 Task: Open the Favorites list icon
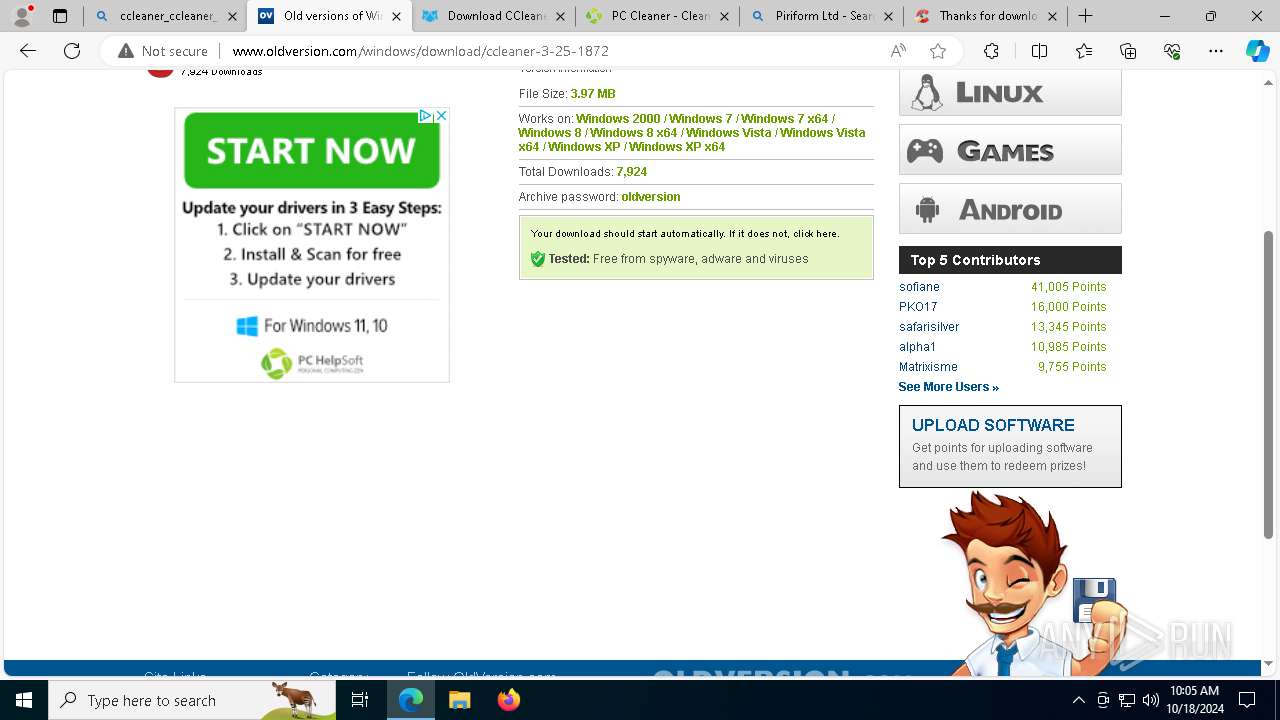click(x=1084, y=51)
